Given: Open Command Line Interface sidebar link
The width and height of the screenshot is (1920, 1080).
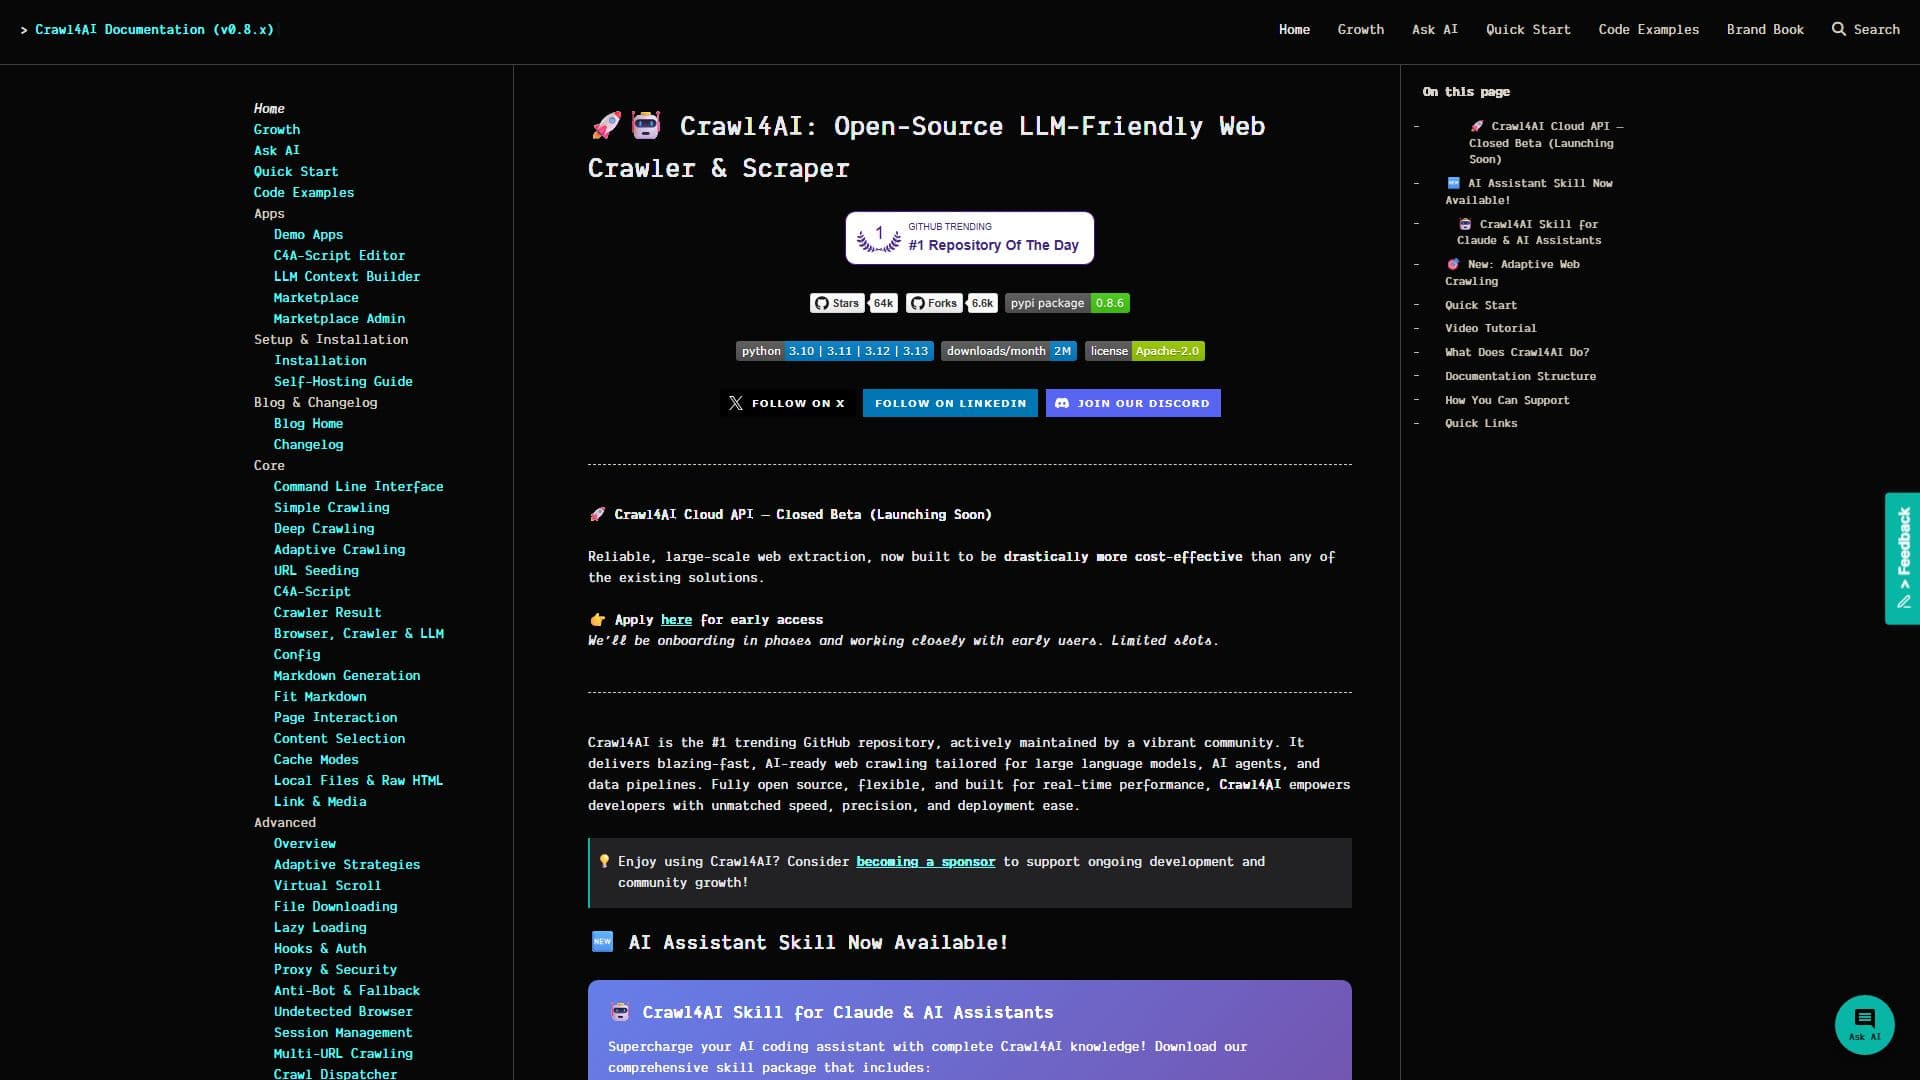Looking at the screenshot, I should (358, 487).
